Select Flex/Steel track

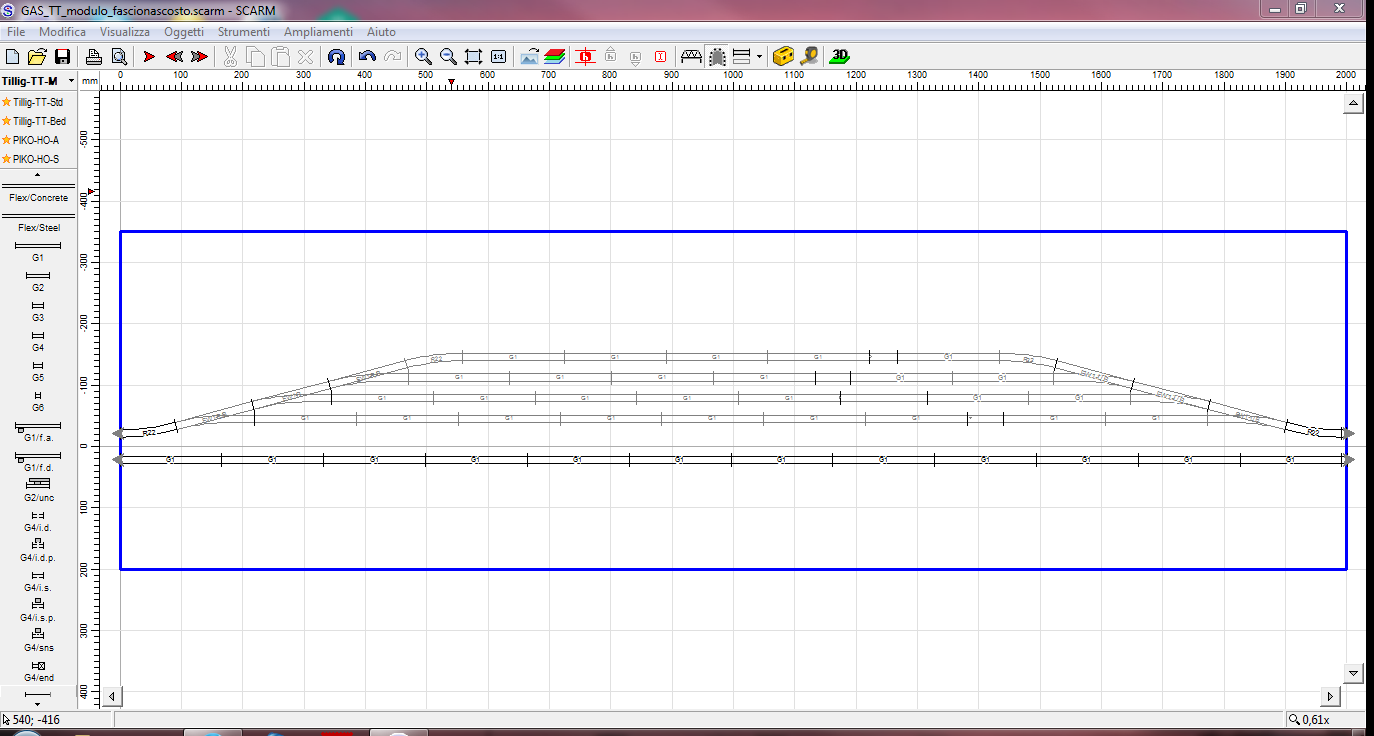pyautogui.click(x=38, y=222)
